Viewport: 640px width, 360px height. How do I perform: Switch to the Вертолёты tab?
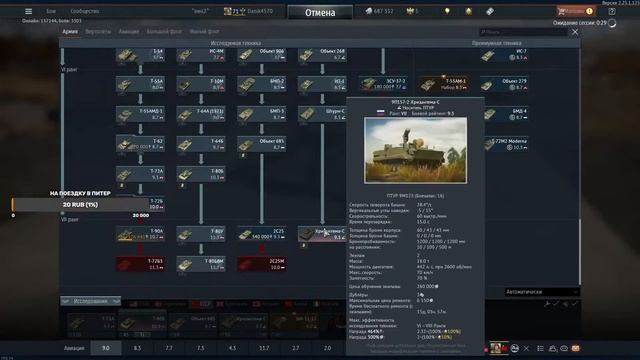pyautogui.click(x=98, y=31)
